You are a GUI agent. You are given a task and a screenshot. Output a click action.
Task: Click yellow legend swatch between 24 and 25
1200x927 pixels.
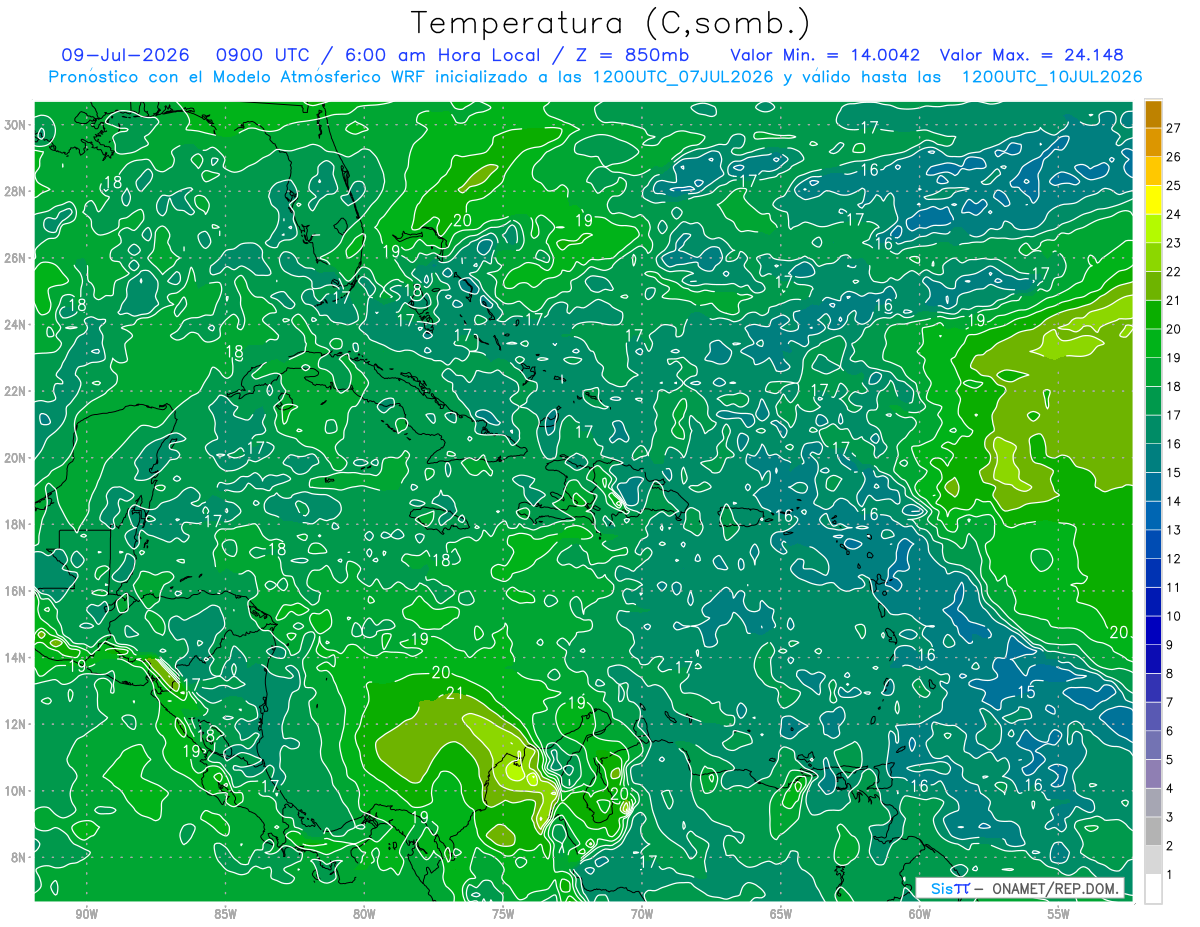[x=1153, y=200]
